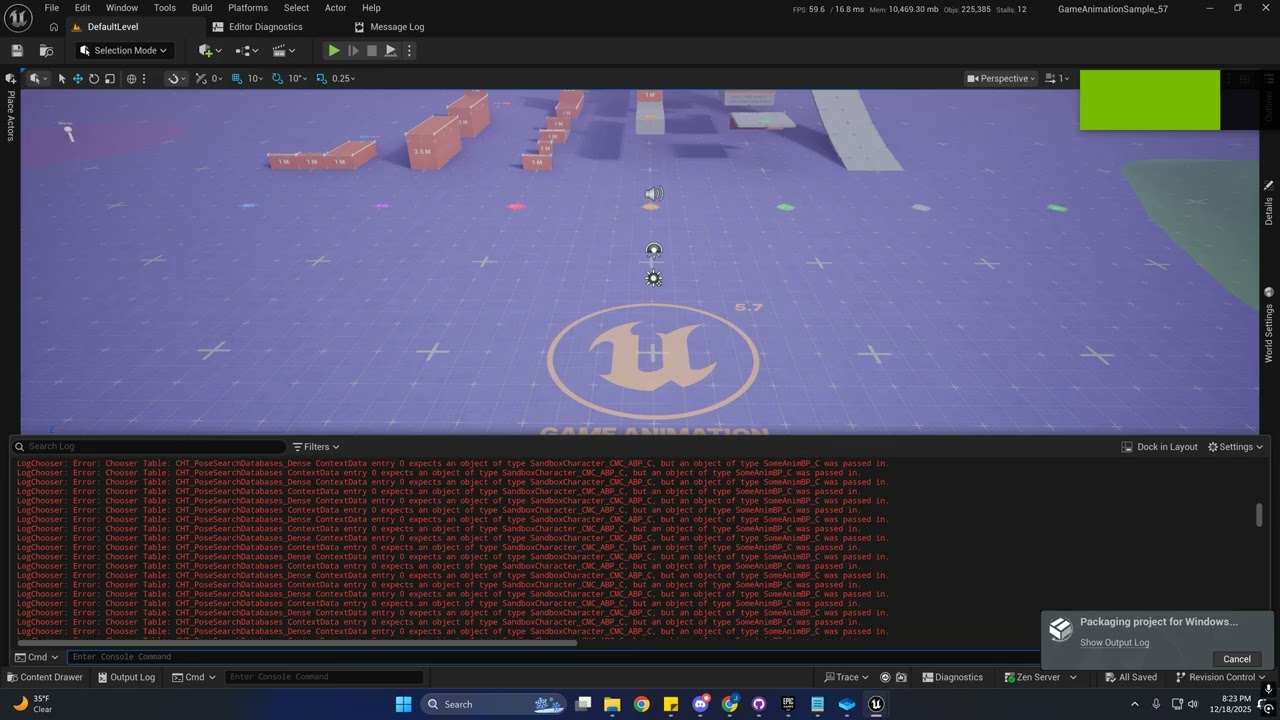Open the Place Actors side panel
Viewport: 1280px width, 720px height.
tap(11, 108)
